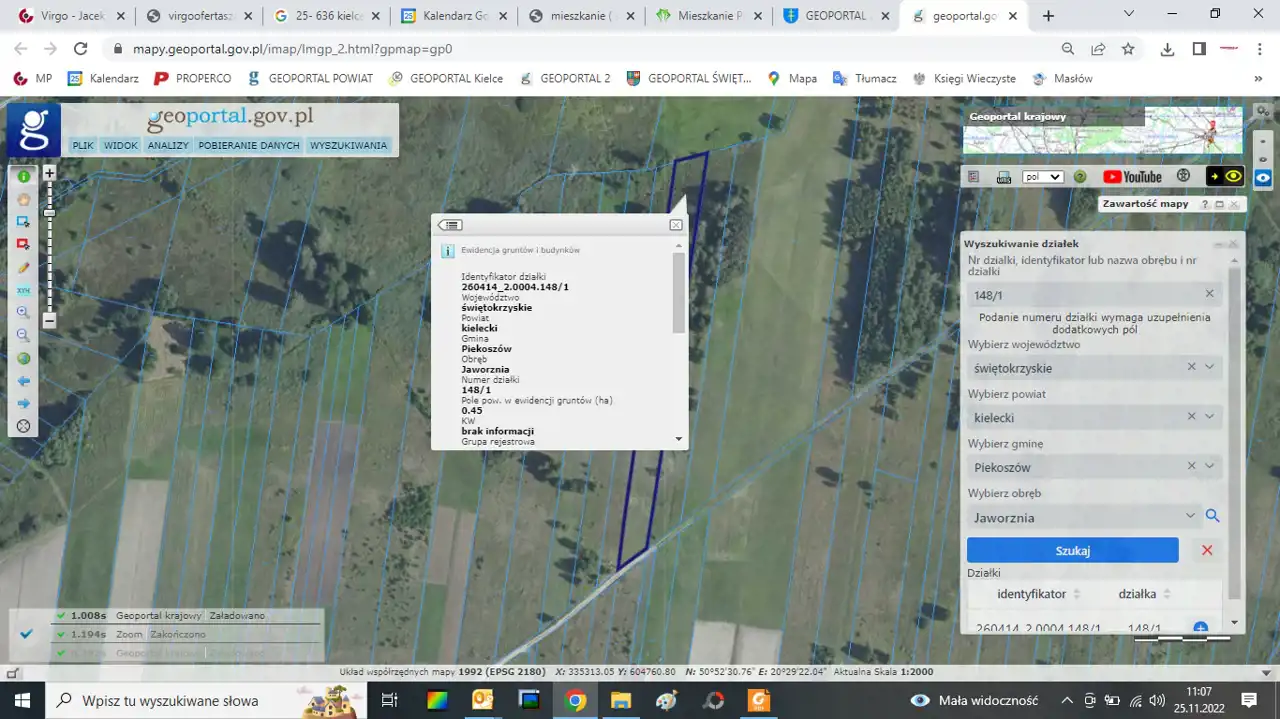Open the 'pol' language dropdown
The width and height of the screenshot is (1280, 719).
[1042, 177]
